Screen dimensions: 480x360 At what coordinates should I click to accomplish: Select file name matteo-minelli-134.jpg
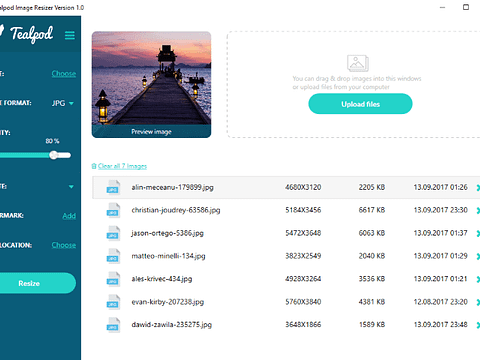point(168,256)
